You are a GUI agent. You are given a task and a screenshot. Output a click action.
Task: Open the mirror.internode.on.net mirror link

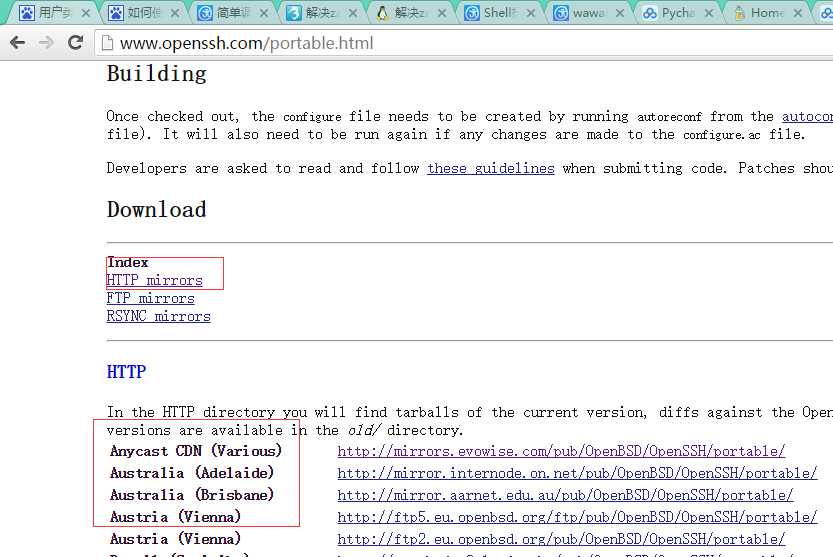(x=577, y=473)
